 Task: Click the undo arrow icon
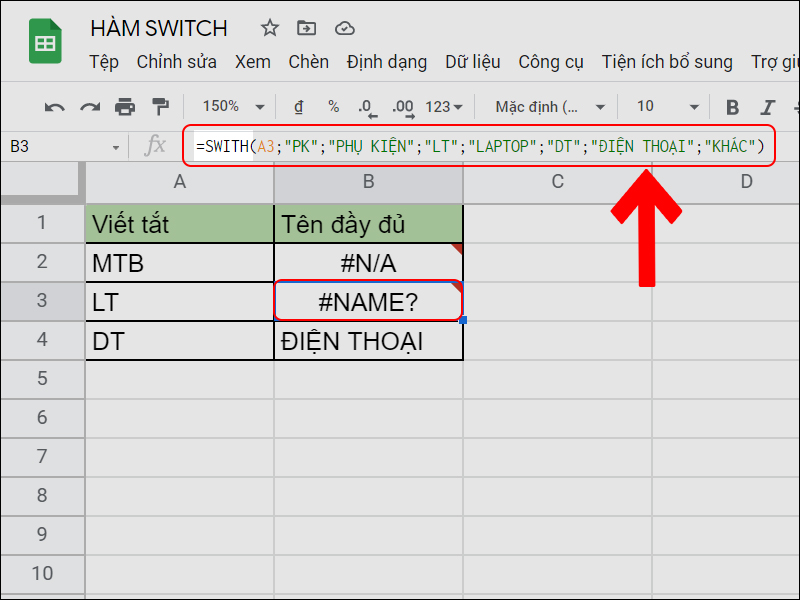pos(55,107)
